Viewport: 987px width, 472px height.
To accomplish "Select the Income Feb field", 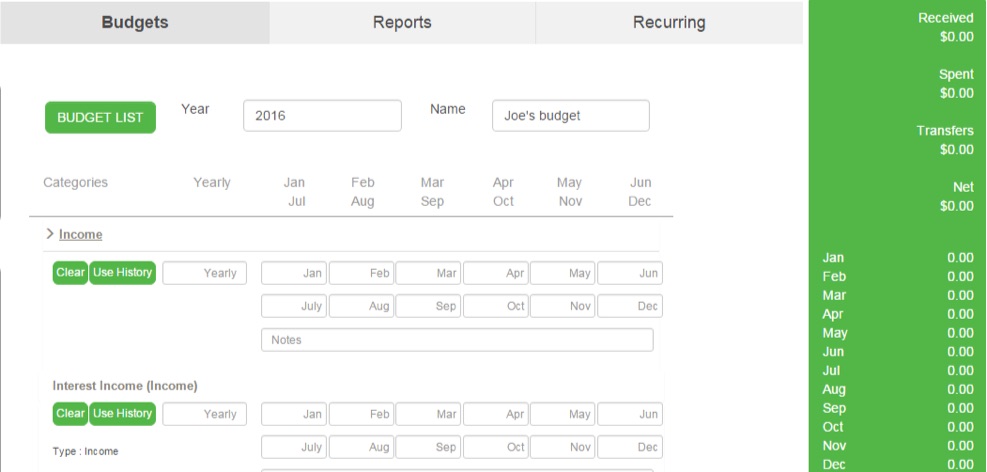I will coord(361,273).
